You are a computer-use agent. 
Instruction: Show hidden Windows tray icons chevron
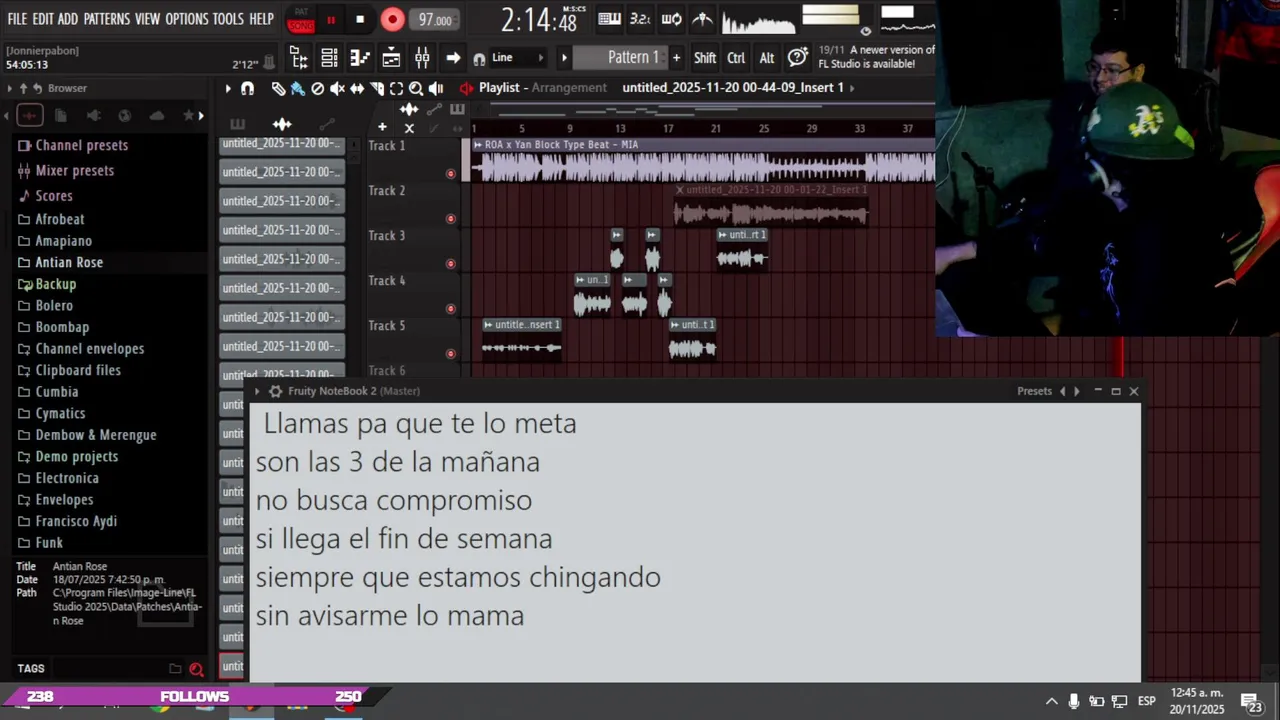pos(1051,701)
